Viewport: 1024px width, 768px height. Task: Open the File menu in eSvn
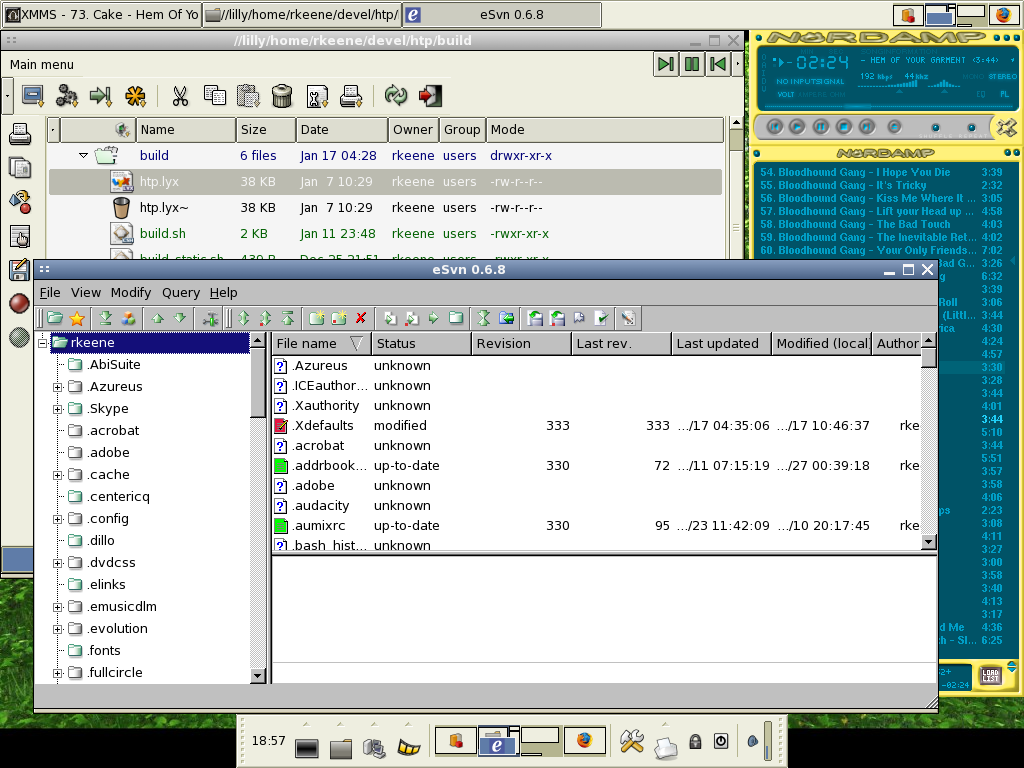[x=50, y=293]
